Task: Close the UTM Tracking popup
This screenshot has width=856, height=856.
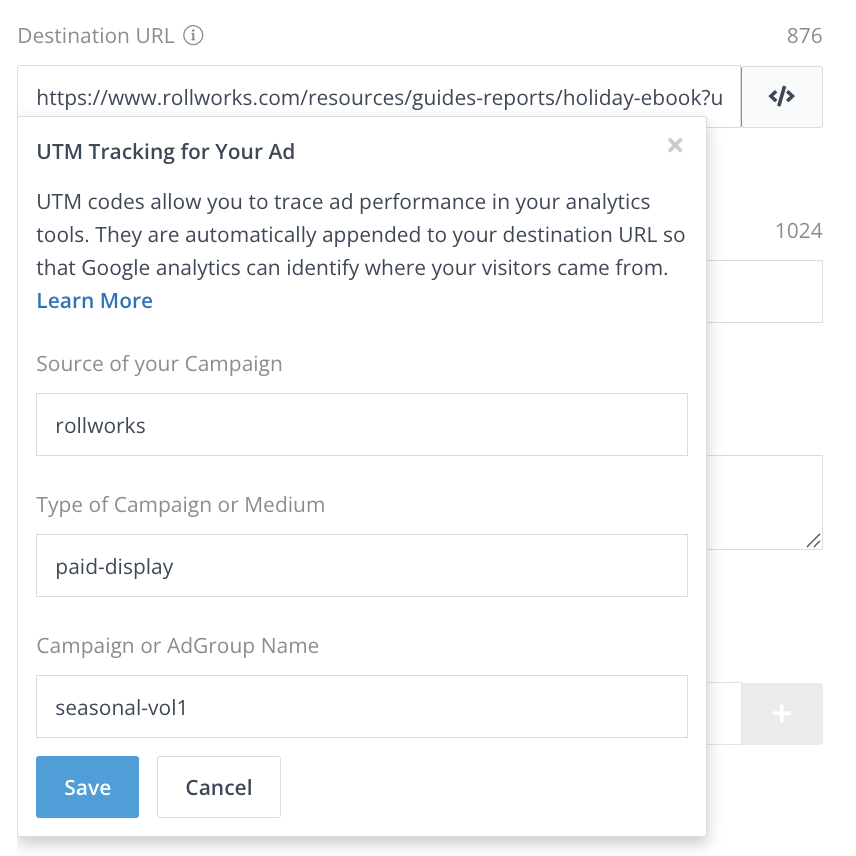Action: (675, 146)
